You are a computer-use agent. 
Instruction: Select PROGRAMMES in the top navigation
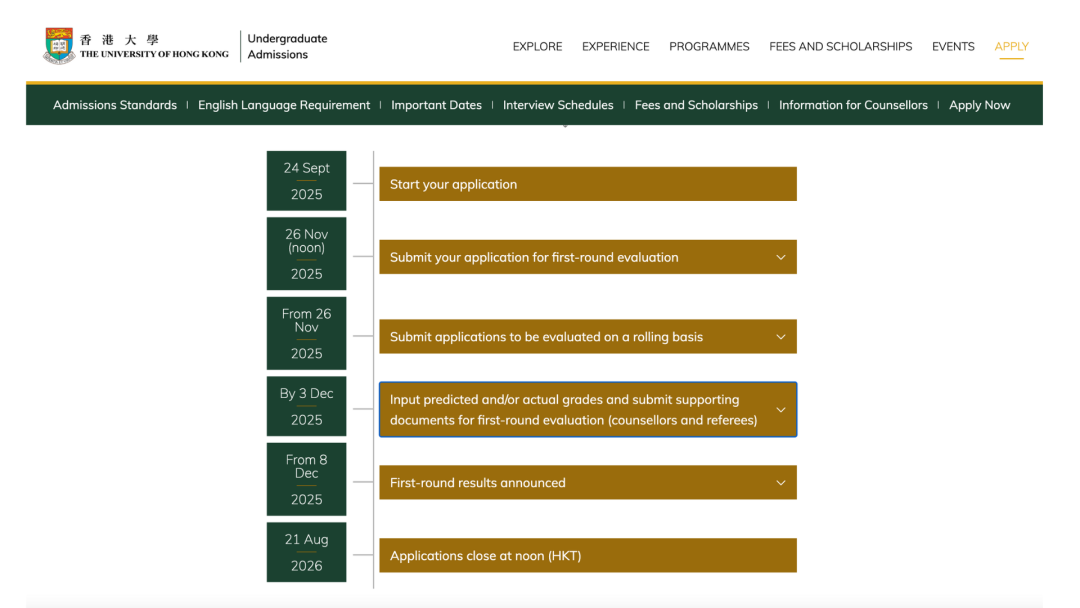[x=709, y=46]
